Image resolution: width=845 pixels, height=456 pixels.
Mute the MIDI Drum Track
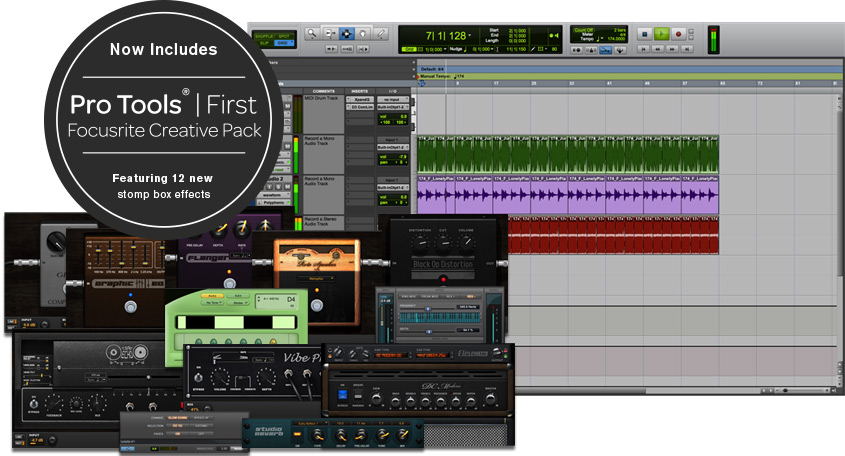pos(287,106)
